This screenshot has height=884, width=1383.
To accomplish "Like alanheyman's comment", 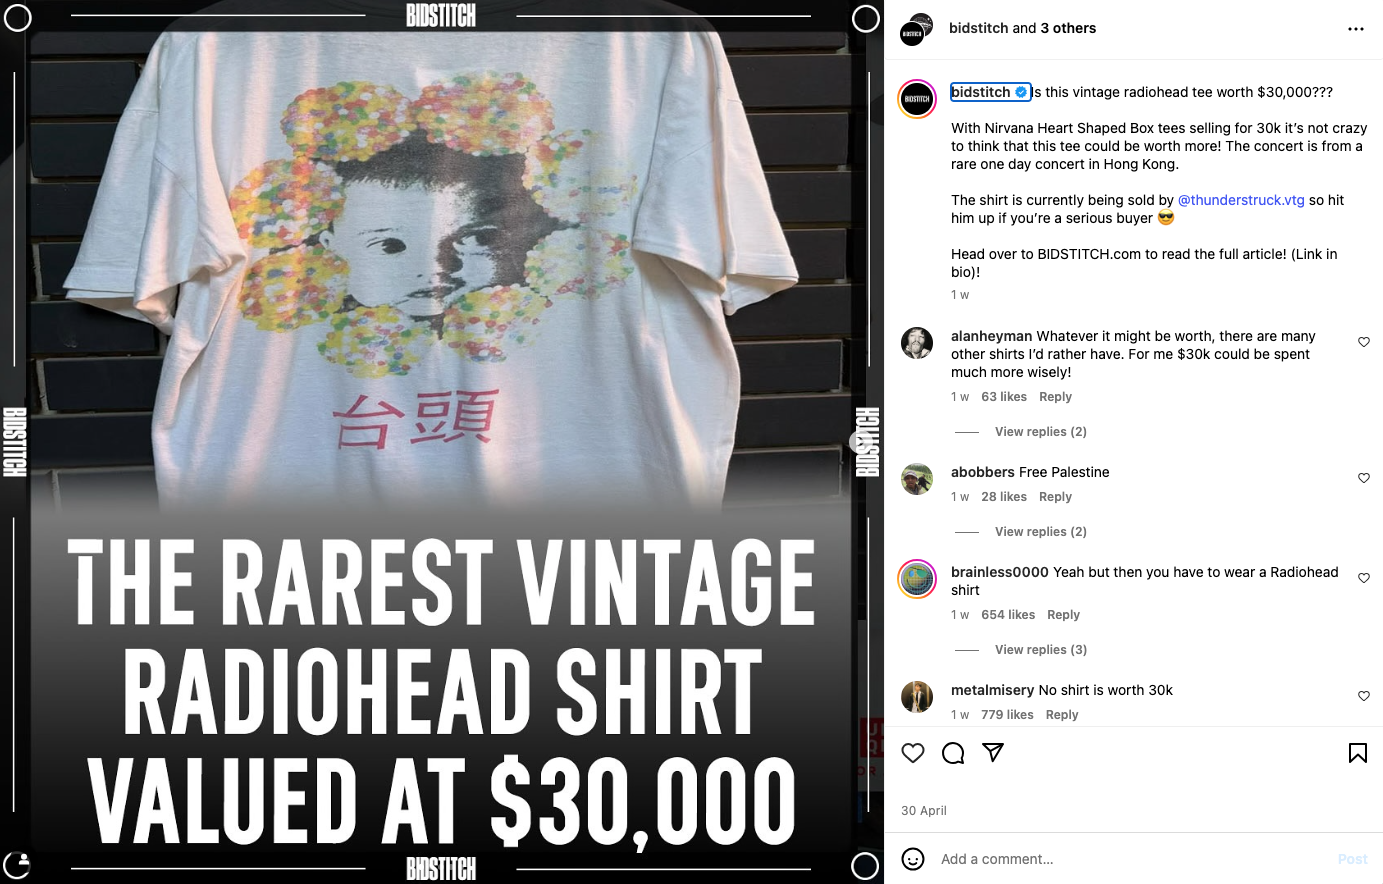I will pos(1364,342).
